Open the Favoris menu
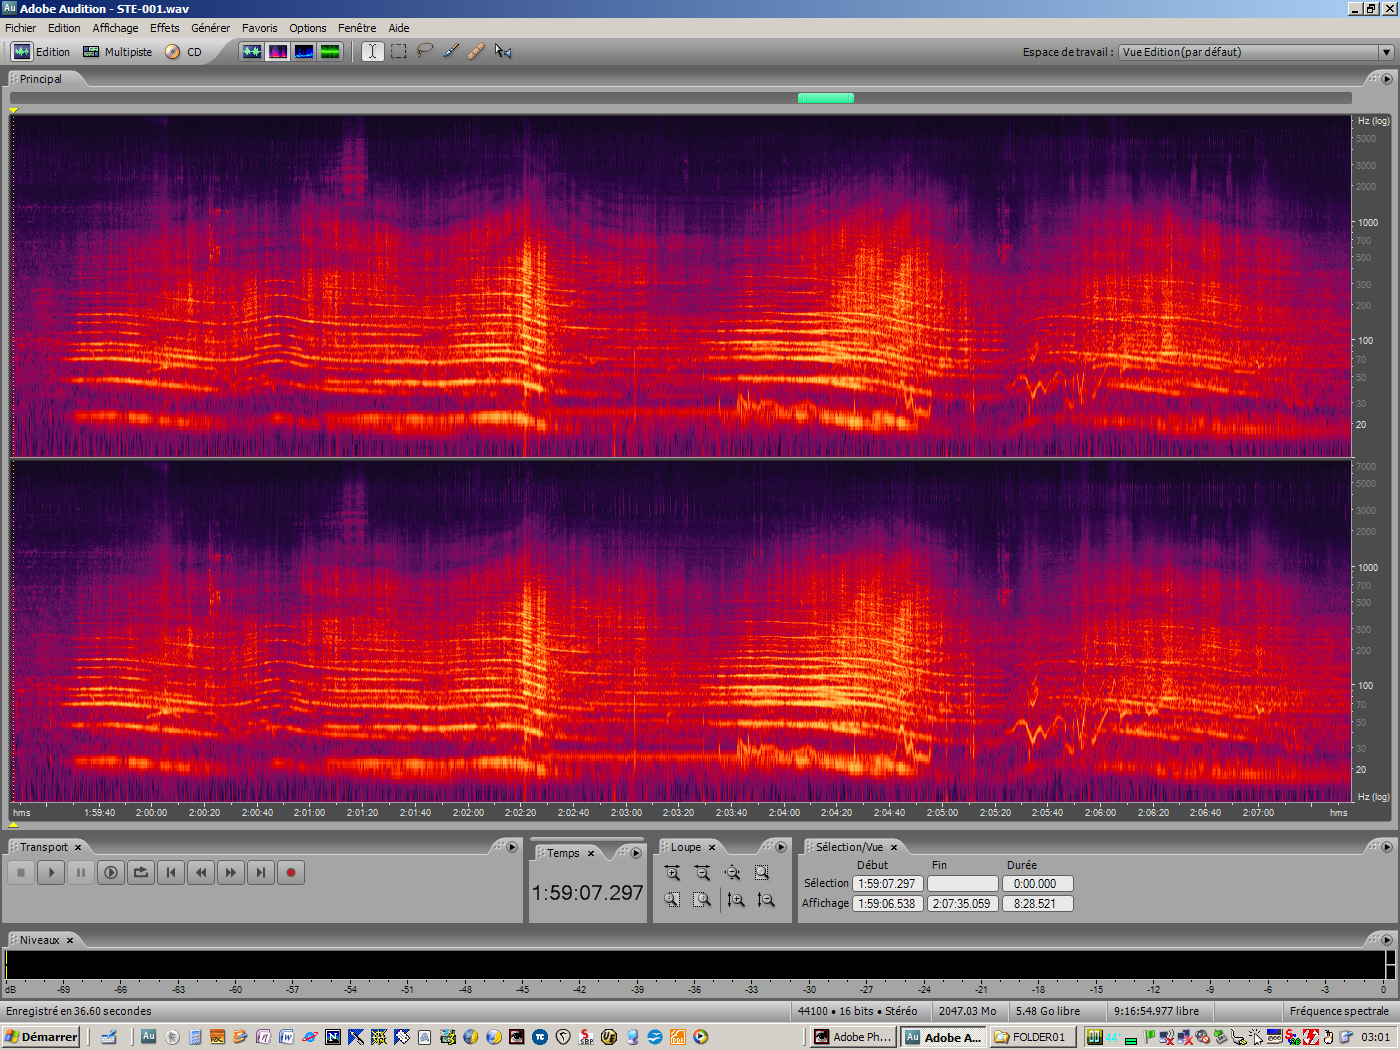 coord(259,28)
